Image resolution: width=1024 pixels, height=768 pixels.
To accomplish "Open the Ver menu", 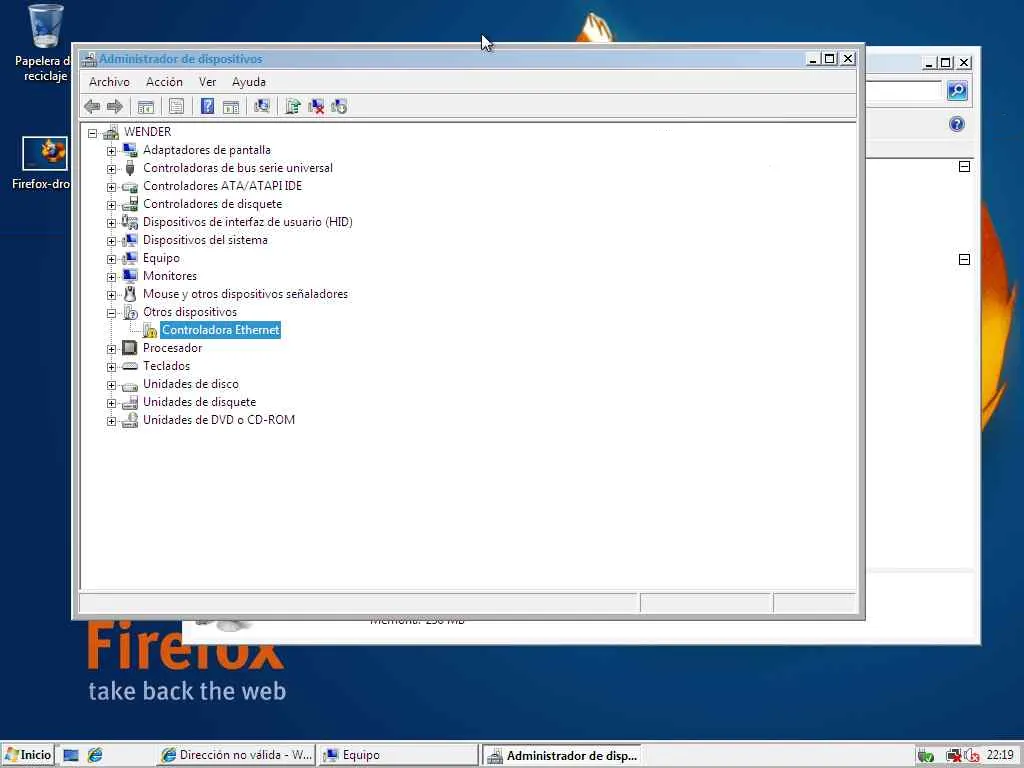I will pos(207,82).
